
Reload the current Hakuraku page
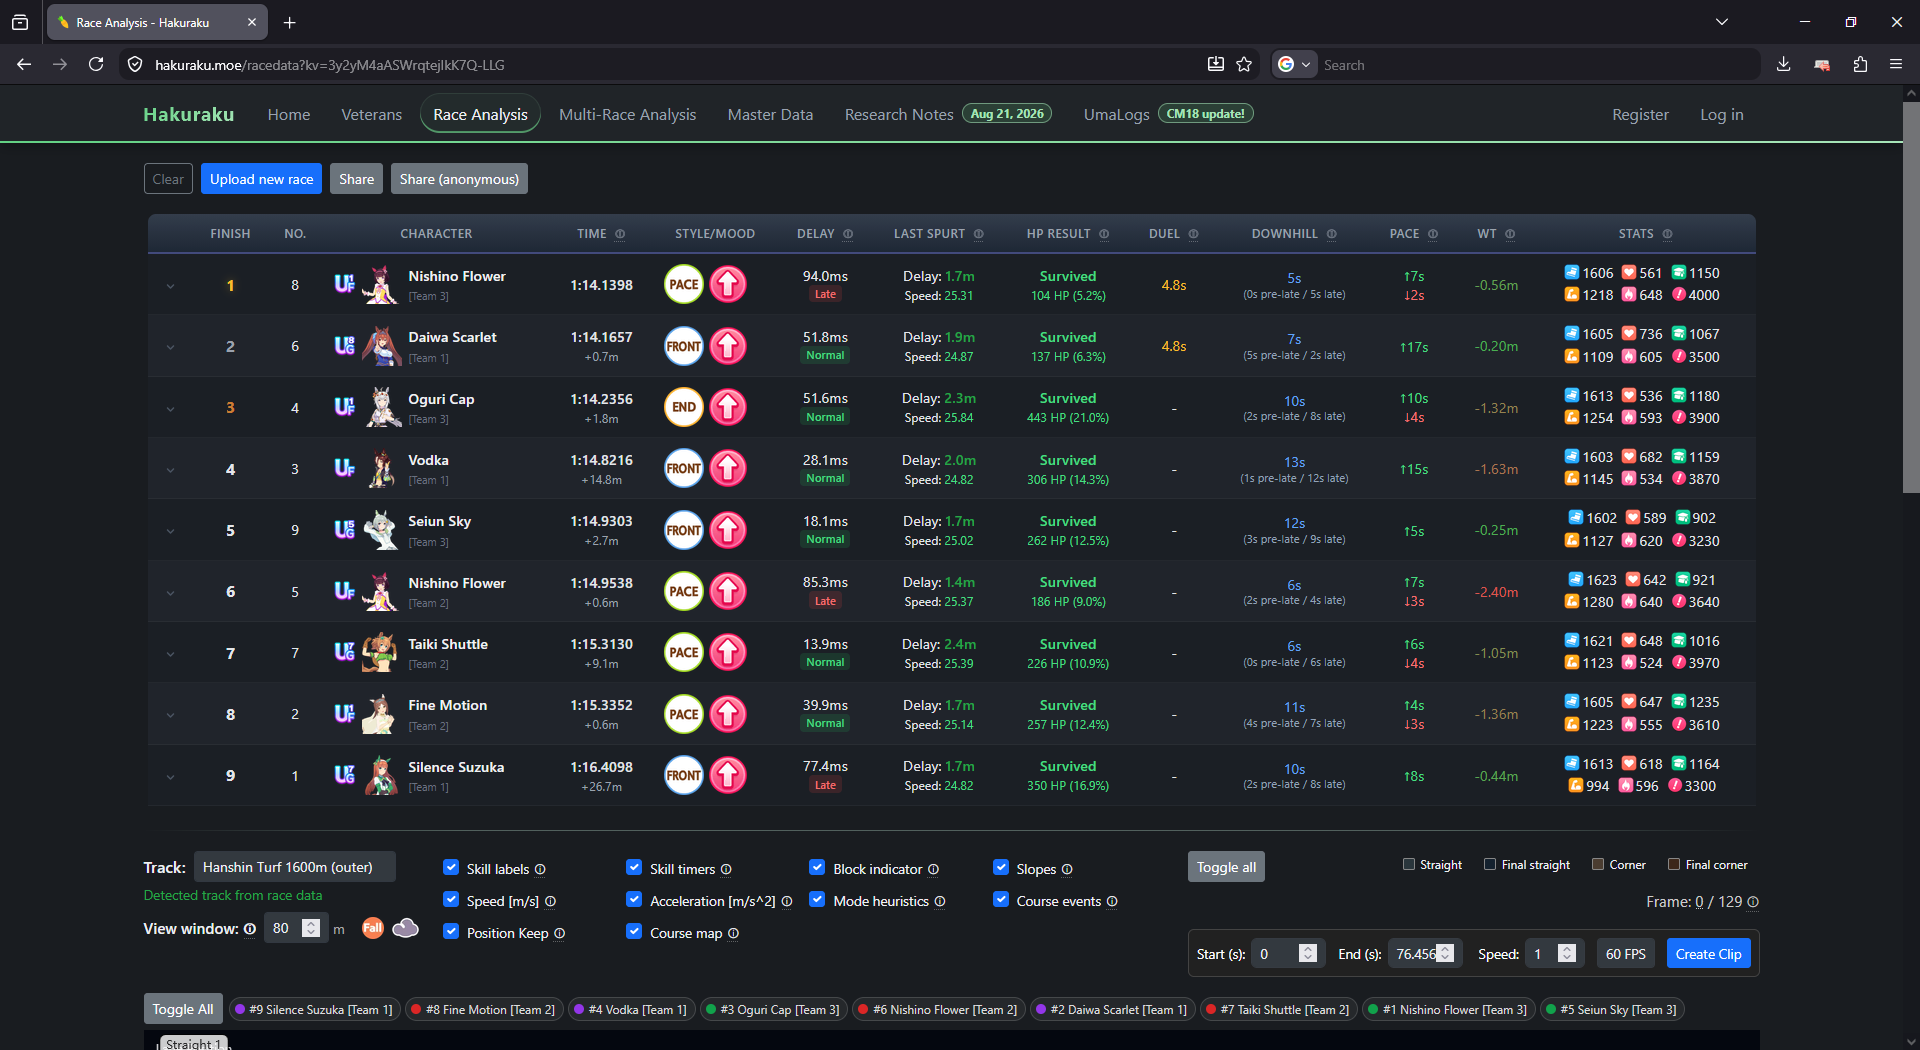point(96,64)
